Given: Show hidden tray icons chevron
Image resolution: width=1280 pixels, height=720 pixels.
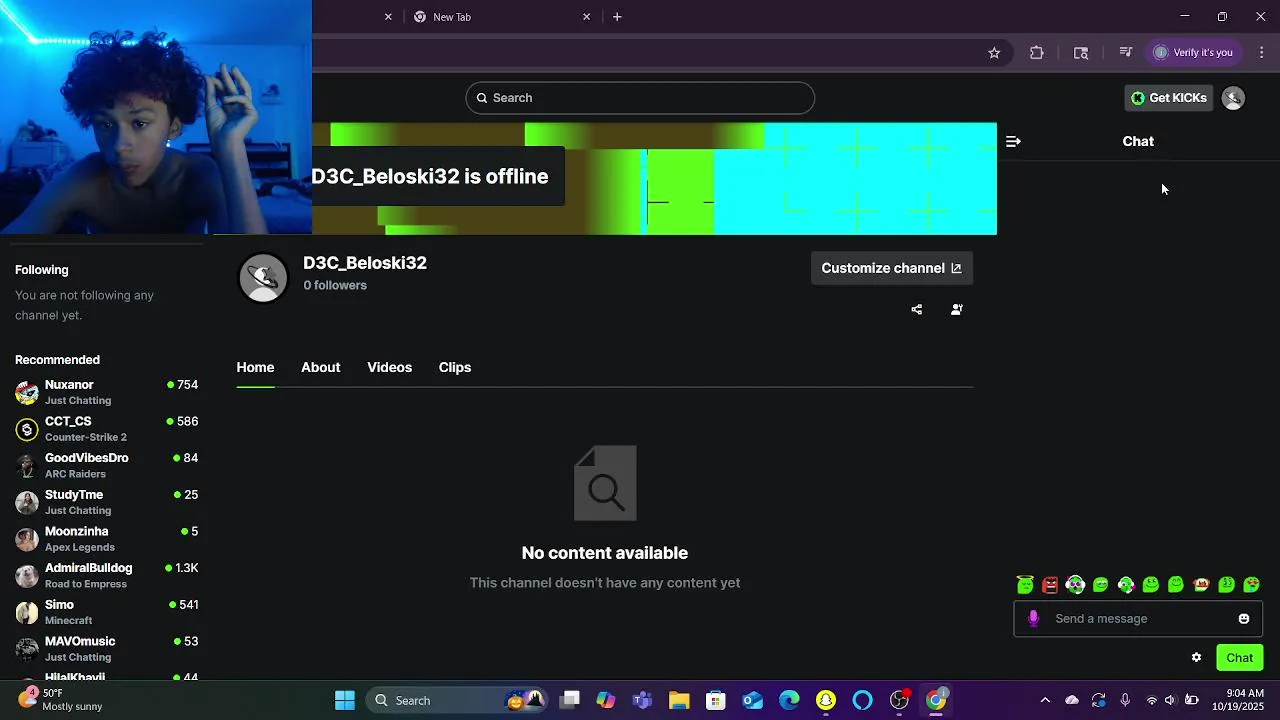Looking at the screenshot, I should [1045, 701].
